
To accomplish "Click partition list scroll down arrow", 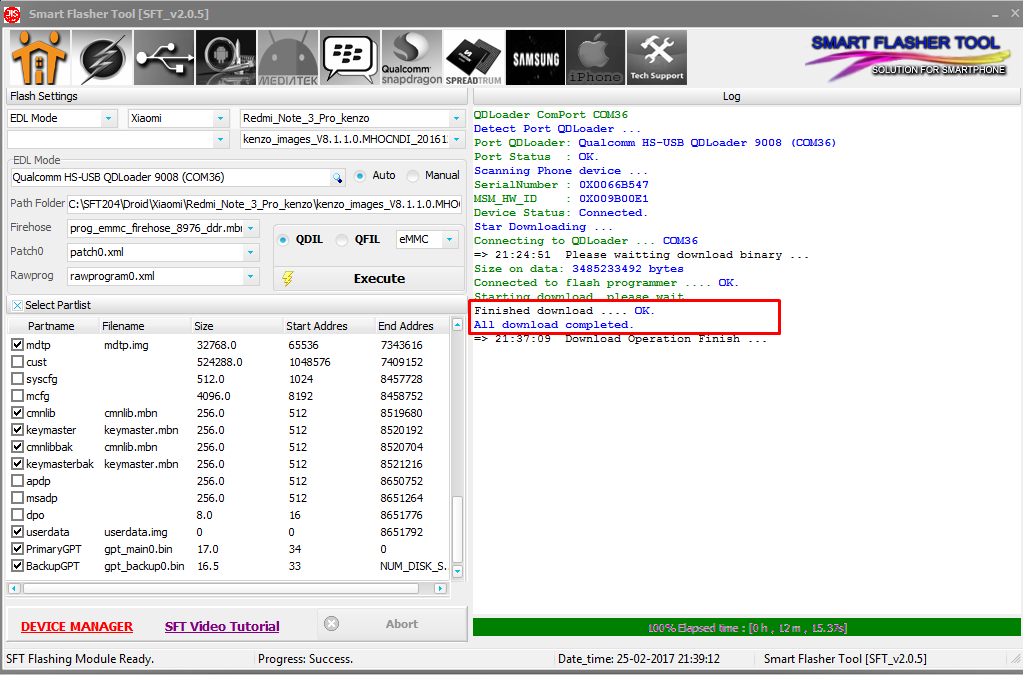I will pos(457,571).
